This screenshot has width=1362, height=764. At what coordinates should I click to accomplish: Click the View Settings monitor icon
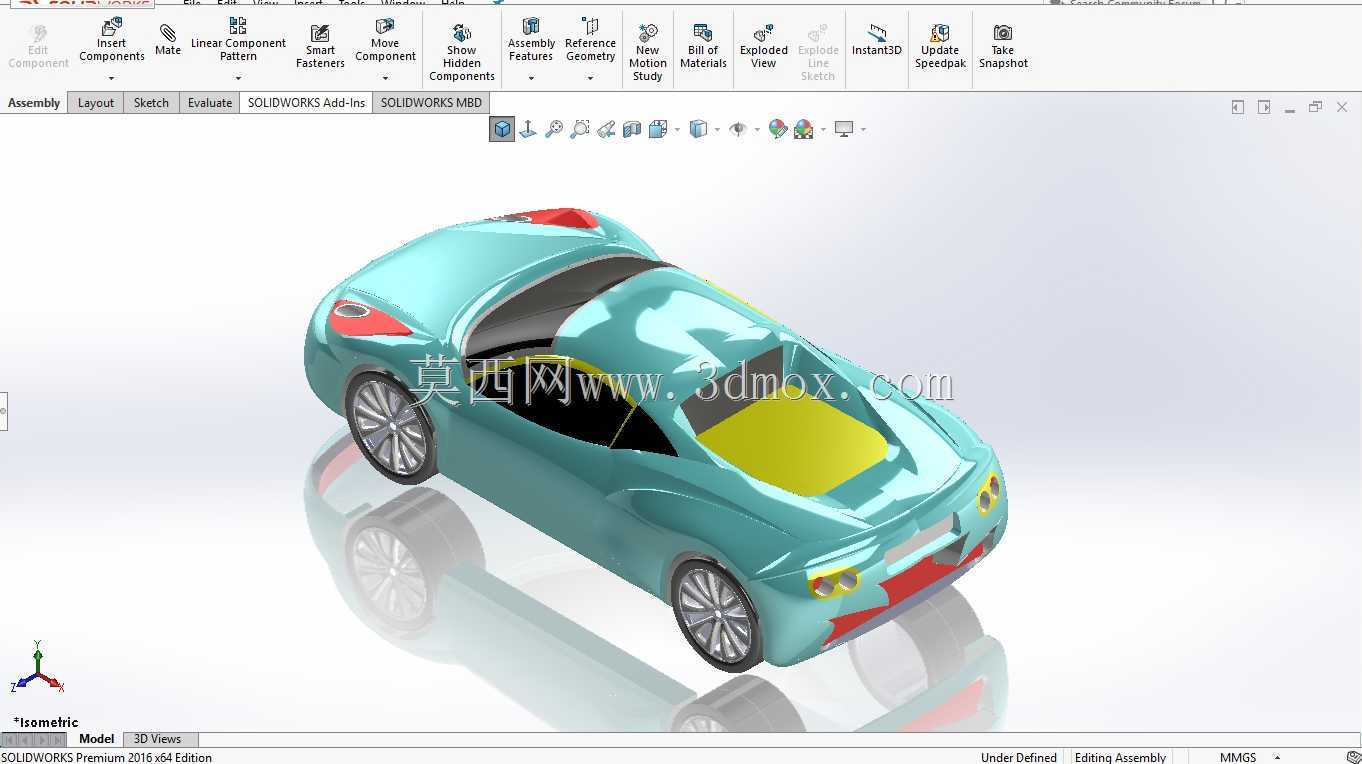pyautogui.click(x=844, y=129)
